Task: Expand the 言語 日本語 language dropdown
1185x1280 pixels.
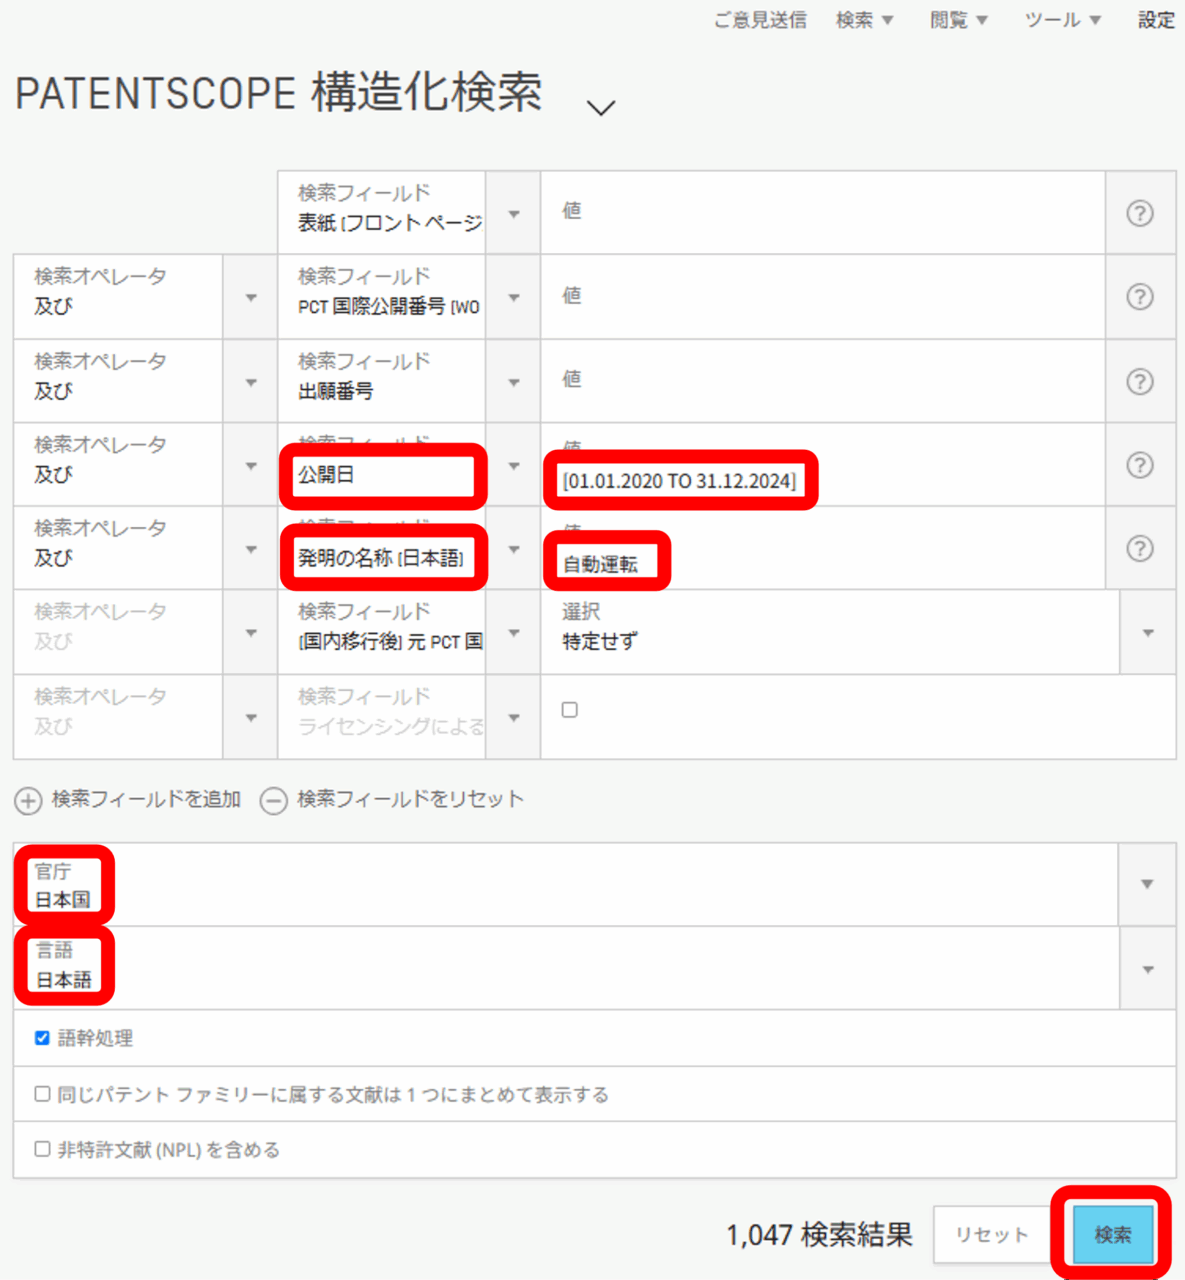Action: [x=1147, y=969]
